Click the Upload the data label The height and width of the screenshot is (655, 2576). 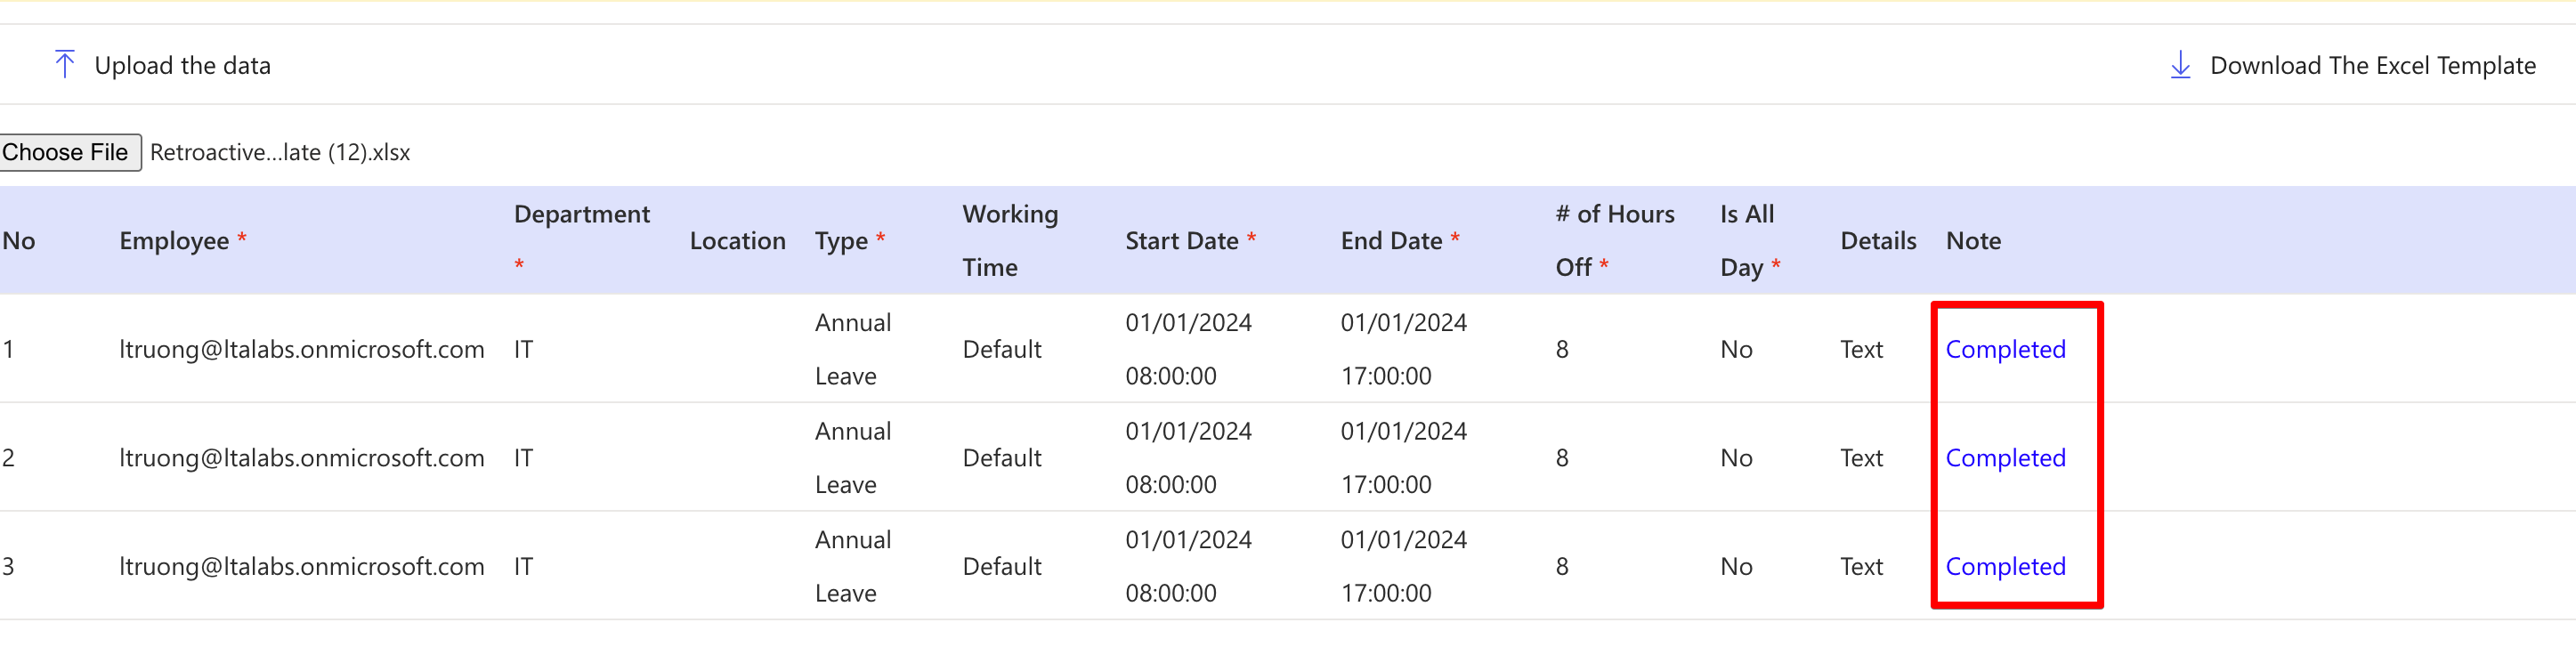tap(182, 66)
